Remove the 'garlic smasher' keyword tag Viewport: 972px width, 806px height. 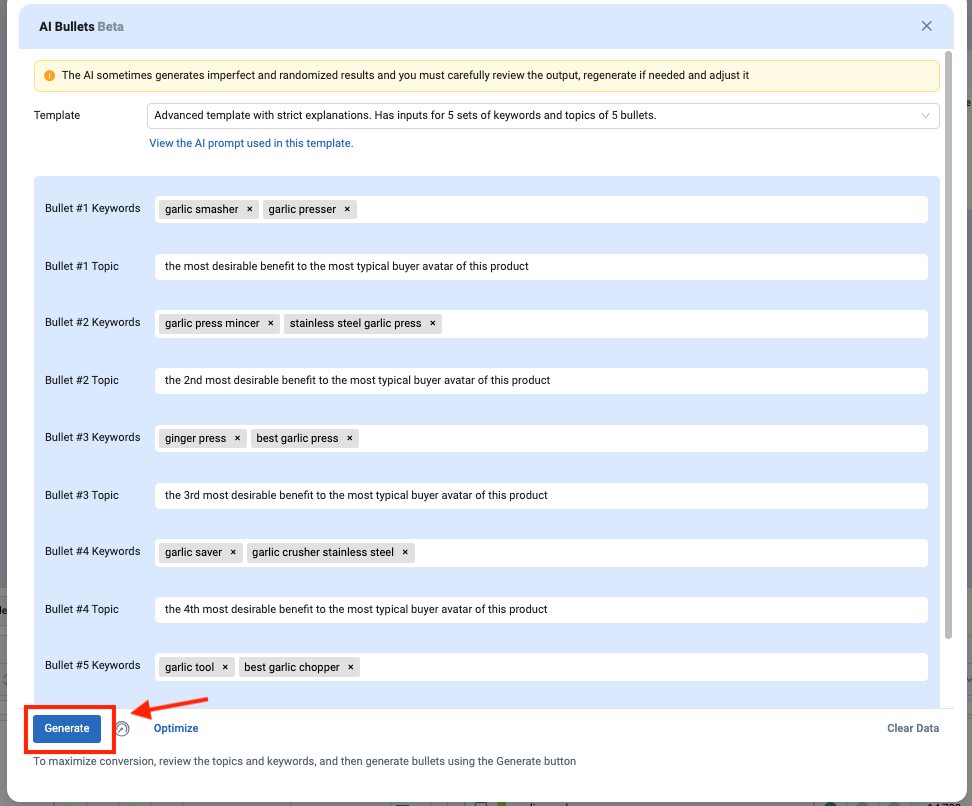pyautogui.click(x=250, y=210)
